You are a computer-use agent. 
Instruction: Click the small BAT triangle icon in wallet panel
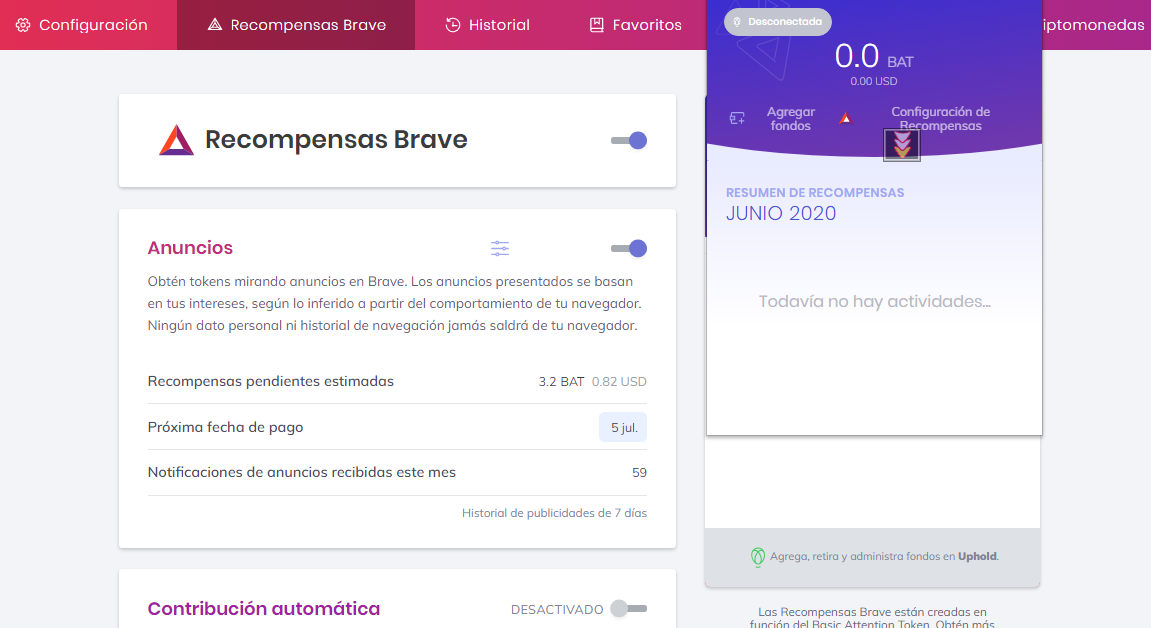click(x=846, y=118)
